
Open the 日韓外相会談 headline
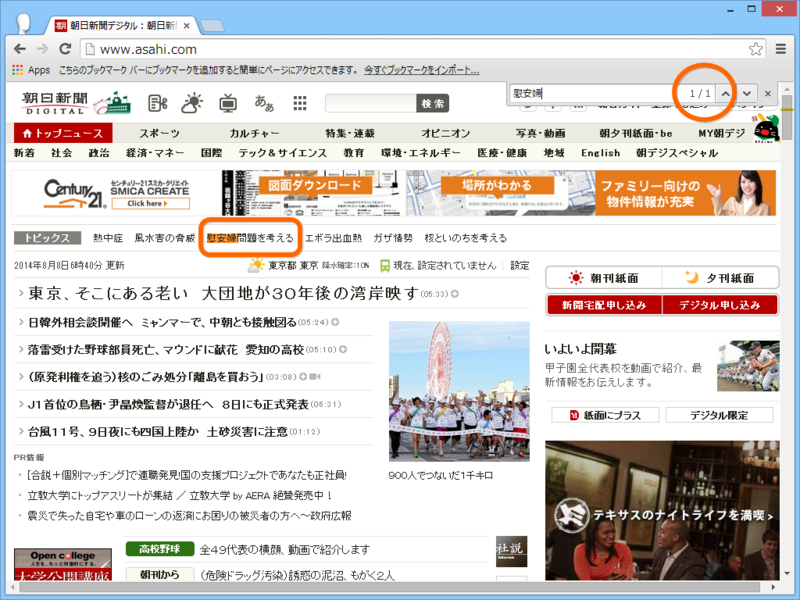162,322
